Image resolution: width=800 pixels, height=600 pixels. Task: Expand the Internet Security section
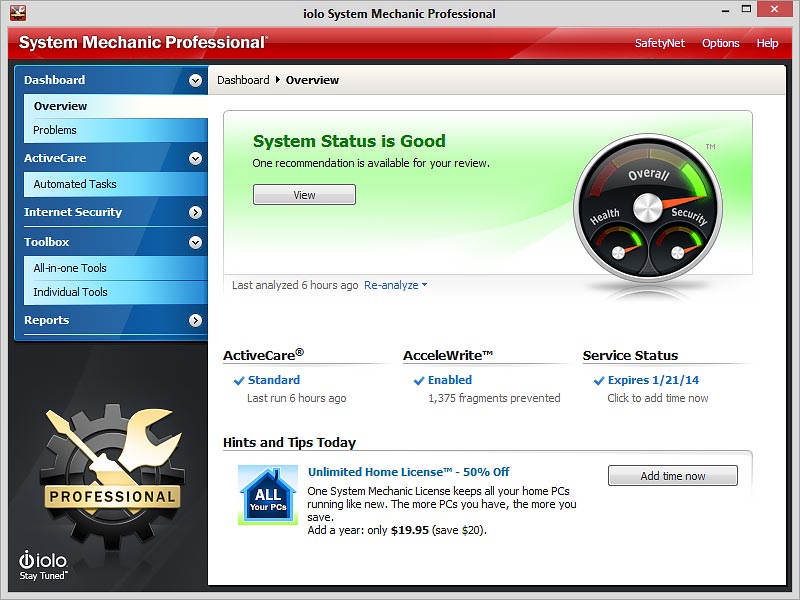click(196, 212)
